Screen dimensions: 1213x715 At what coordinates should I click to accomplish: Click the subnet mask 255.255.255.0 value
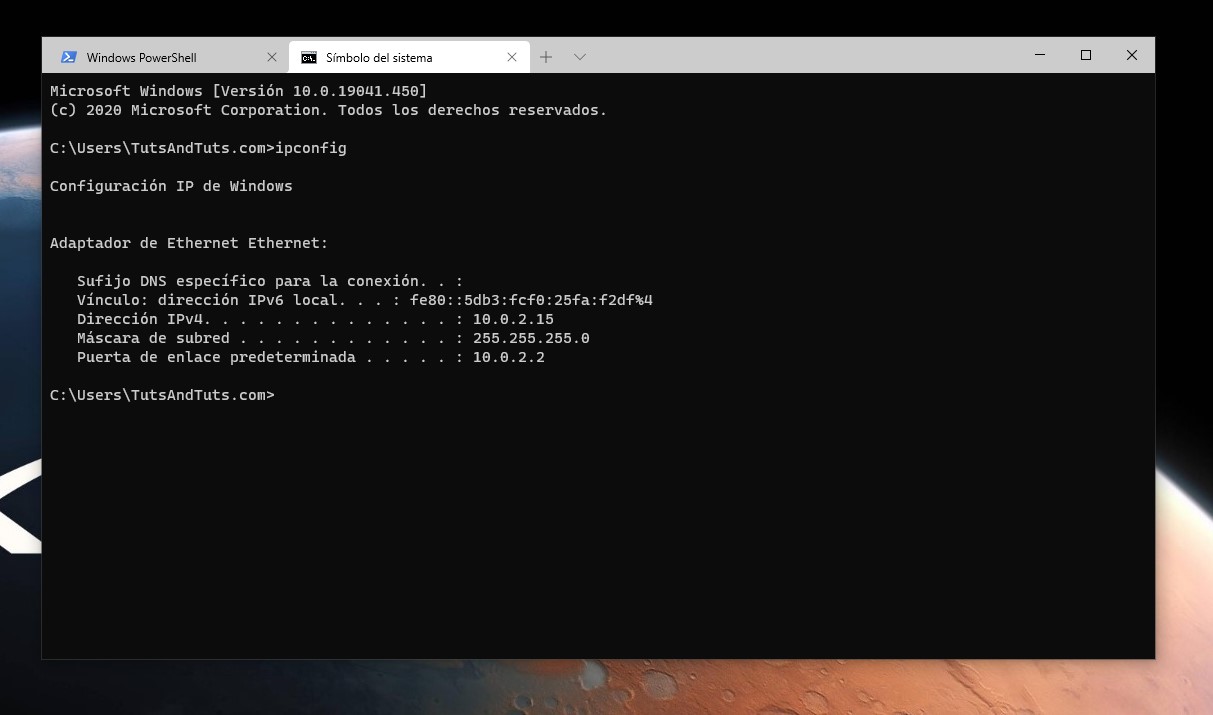(531, 337)
